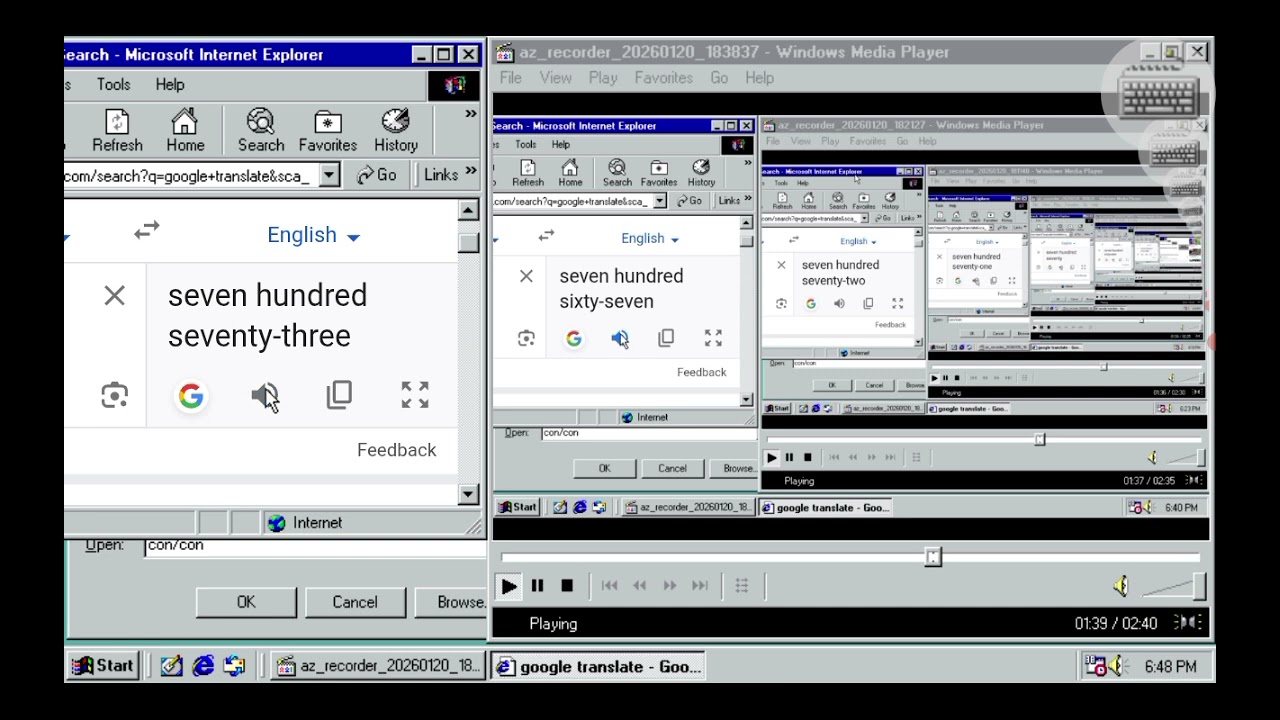Open File menu of the outermost Media Player

point(510,77)
